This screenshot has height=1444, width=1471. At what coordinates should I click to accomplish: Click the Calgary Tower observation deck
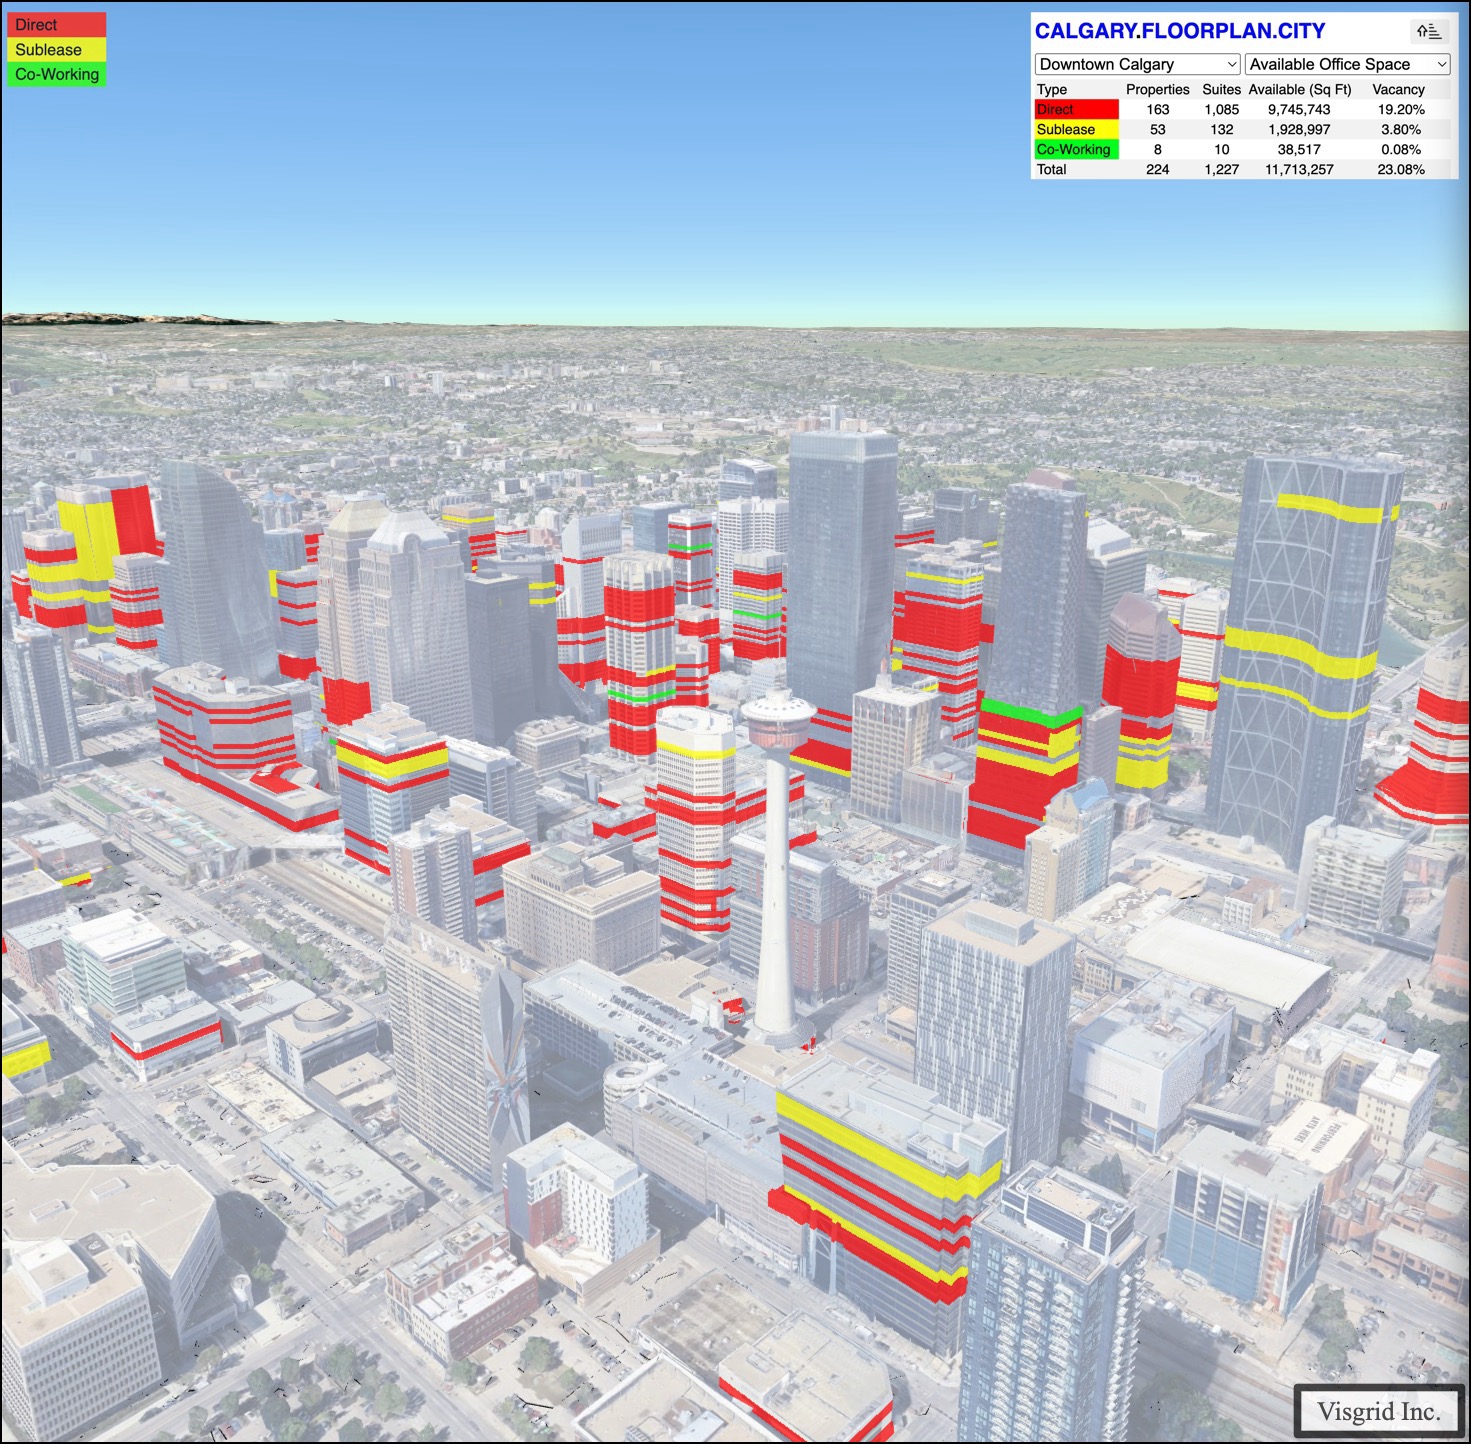pyautogui.click(x=778, y=718)
